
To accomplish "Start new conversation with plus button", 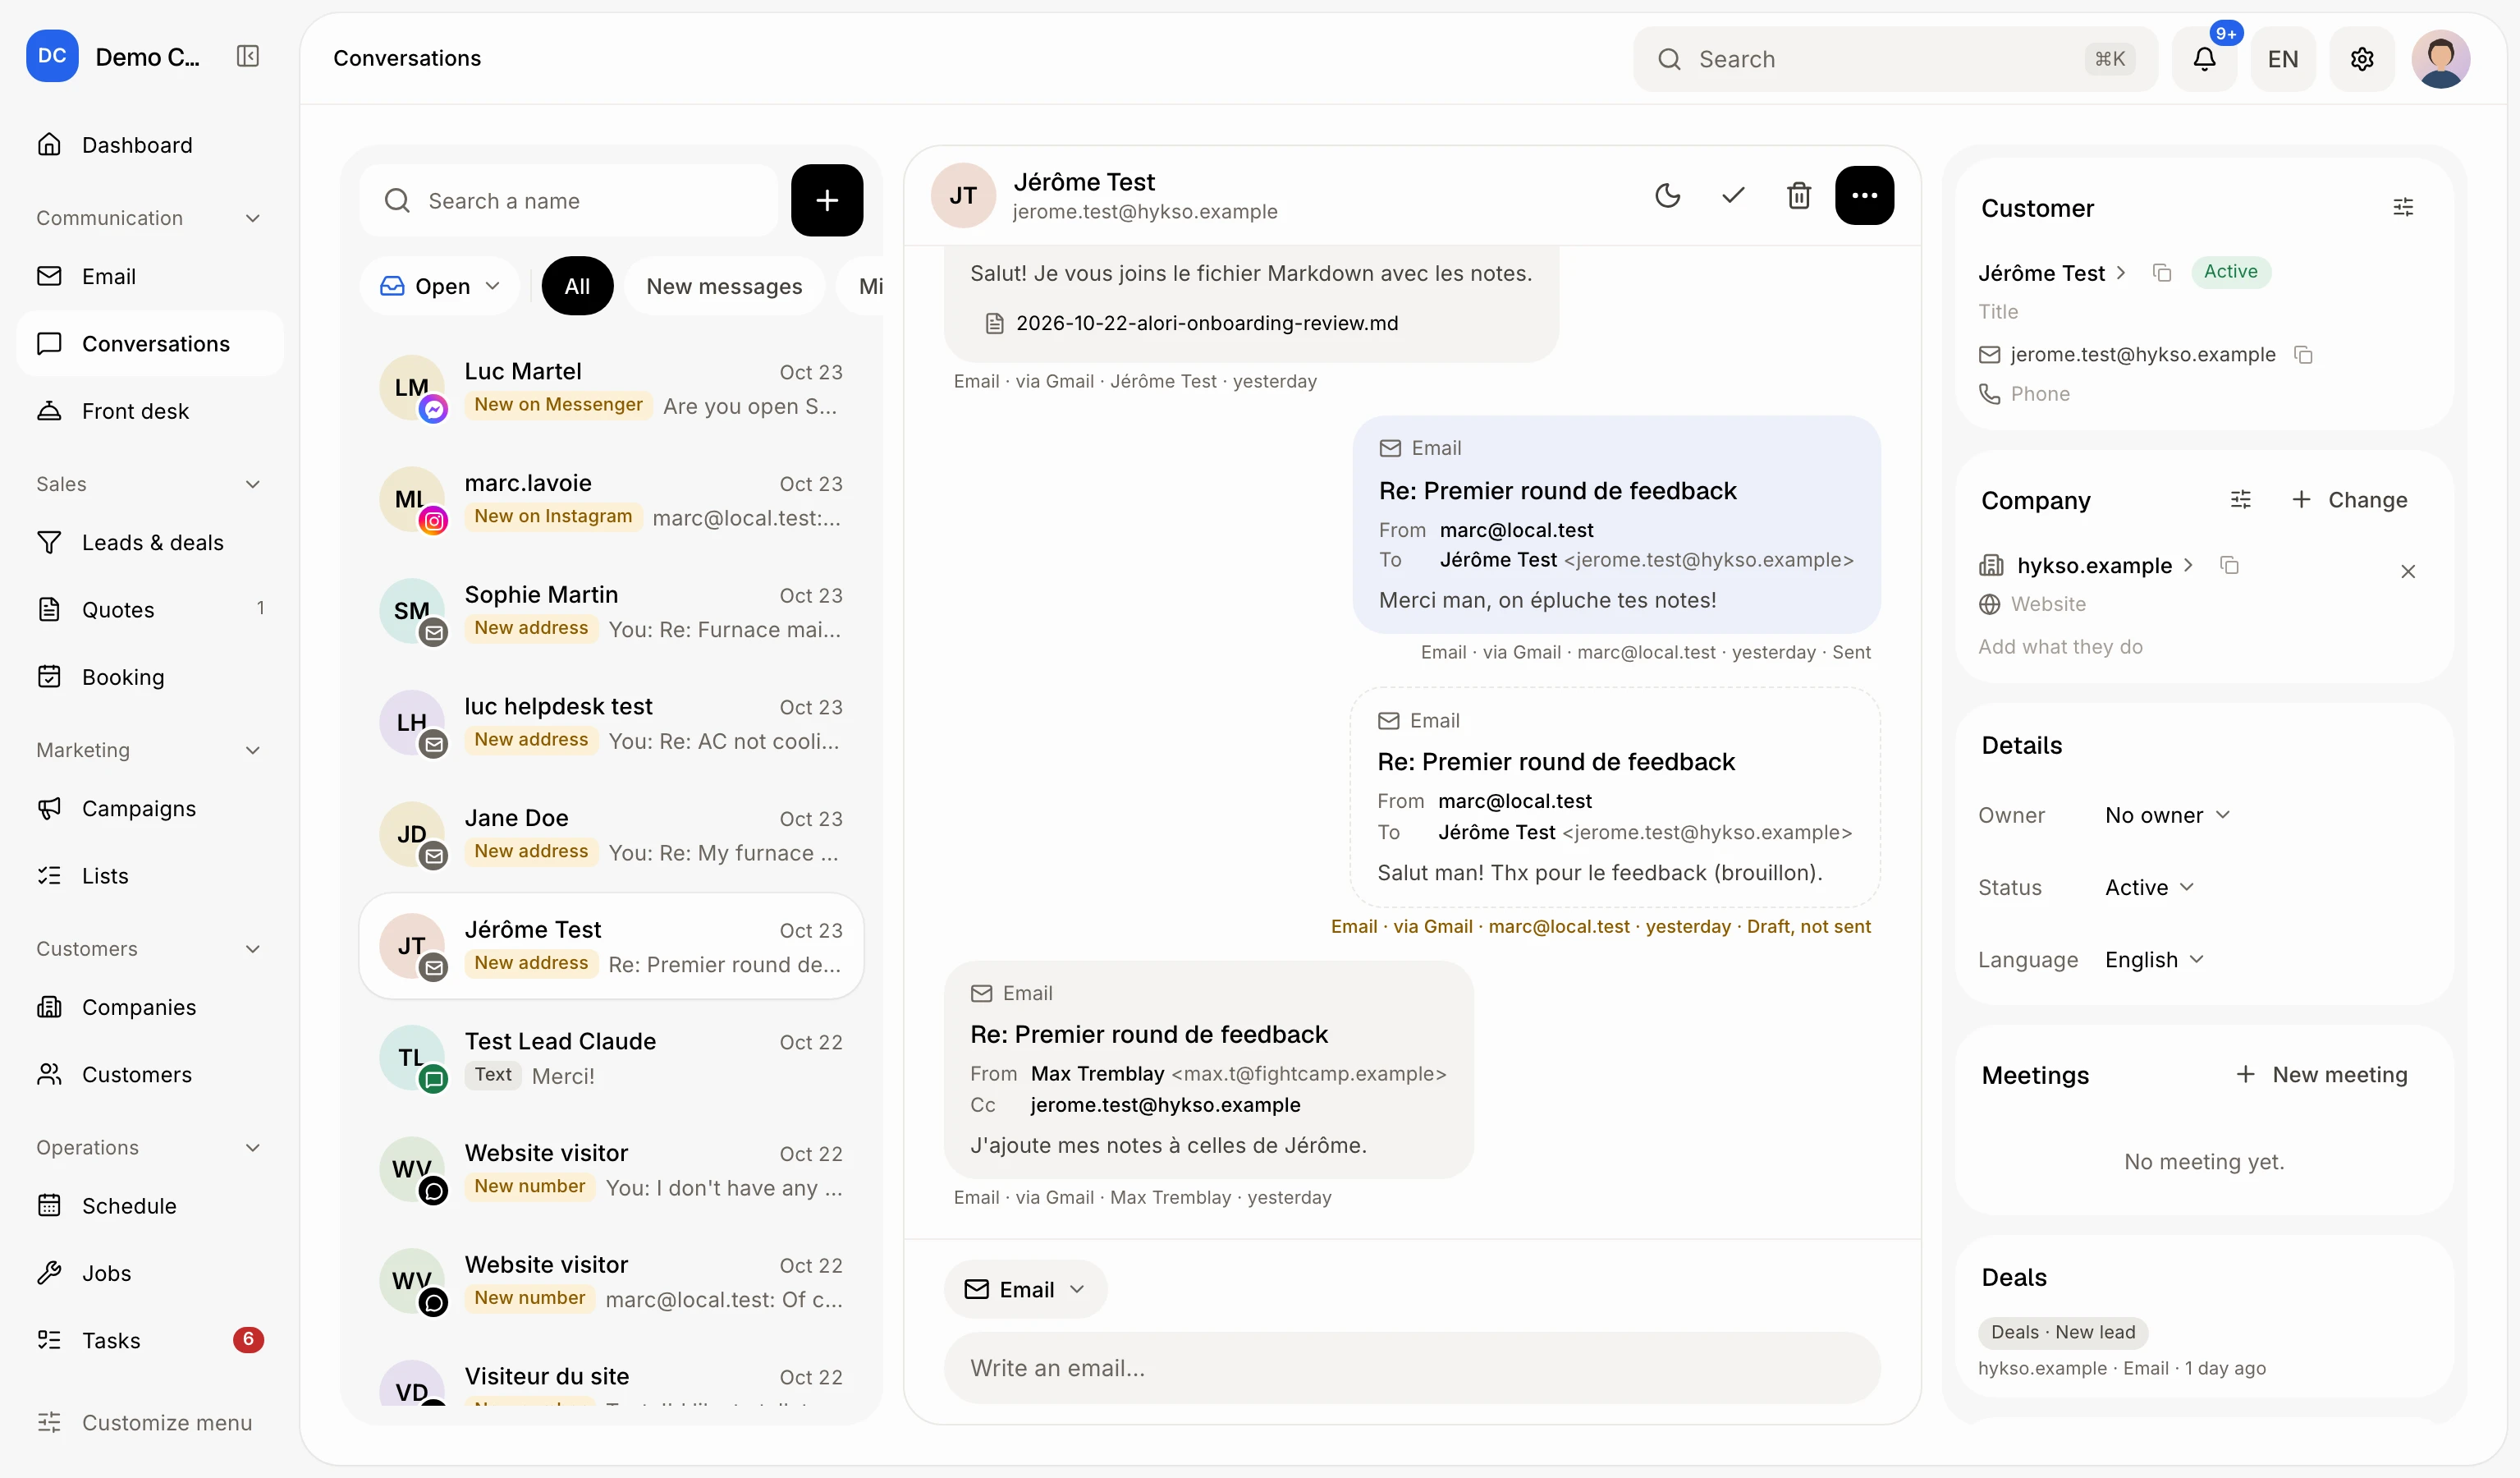I will click(827, 200).
